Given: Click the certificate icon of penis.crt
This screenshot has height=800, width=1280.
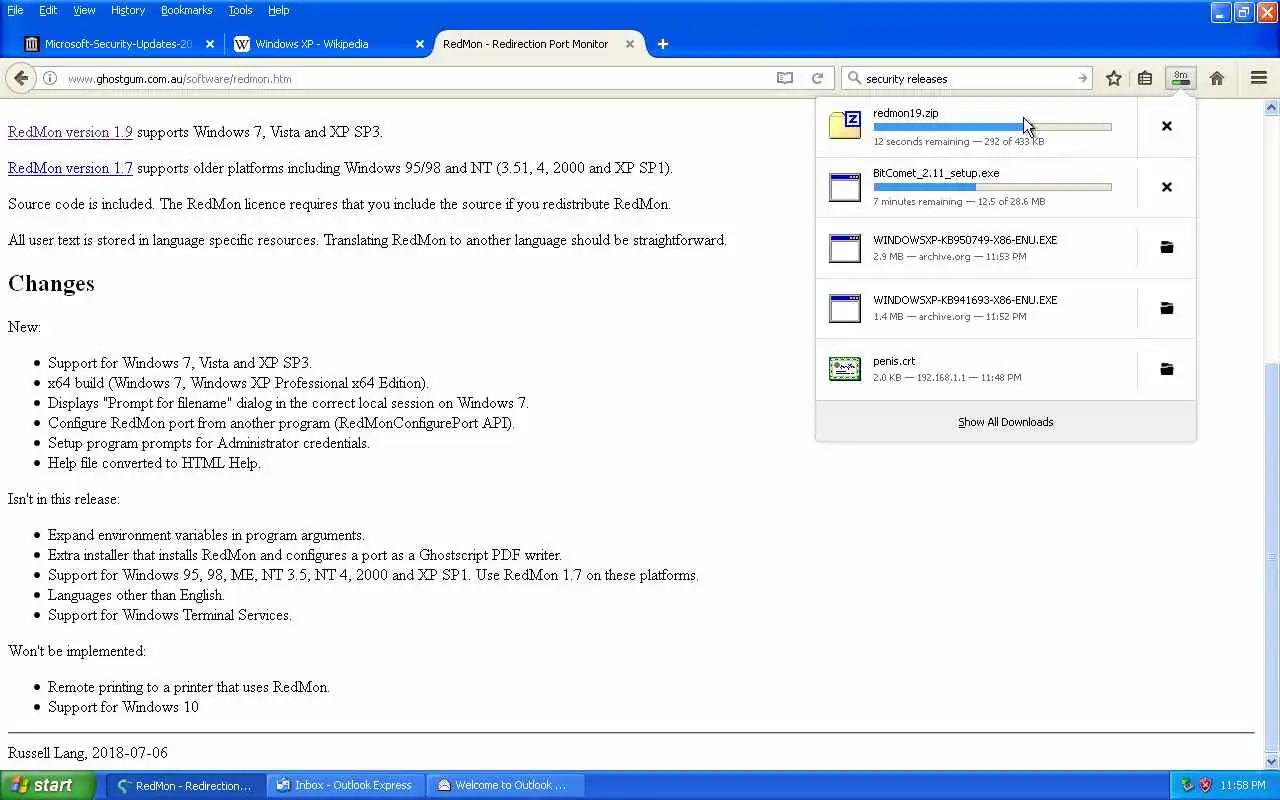Looking at the screenshot, I should click(x=845, y=369).
